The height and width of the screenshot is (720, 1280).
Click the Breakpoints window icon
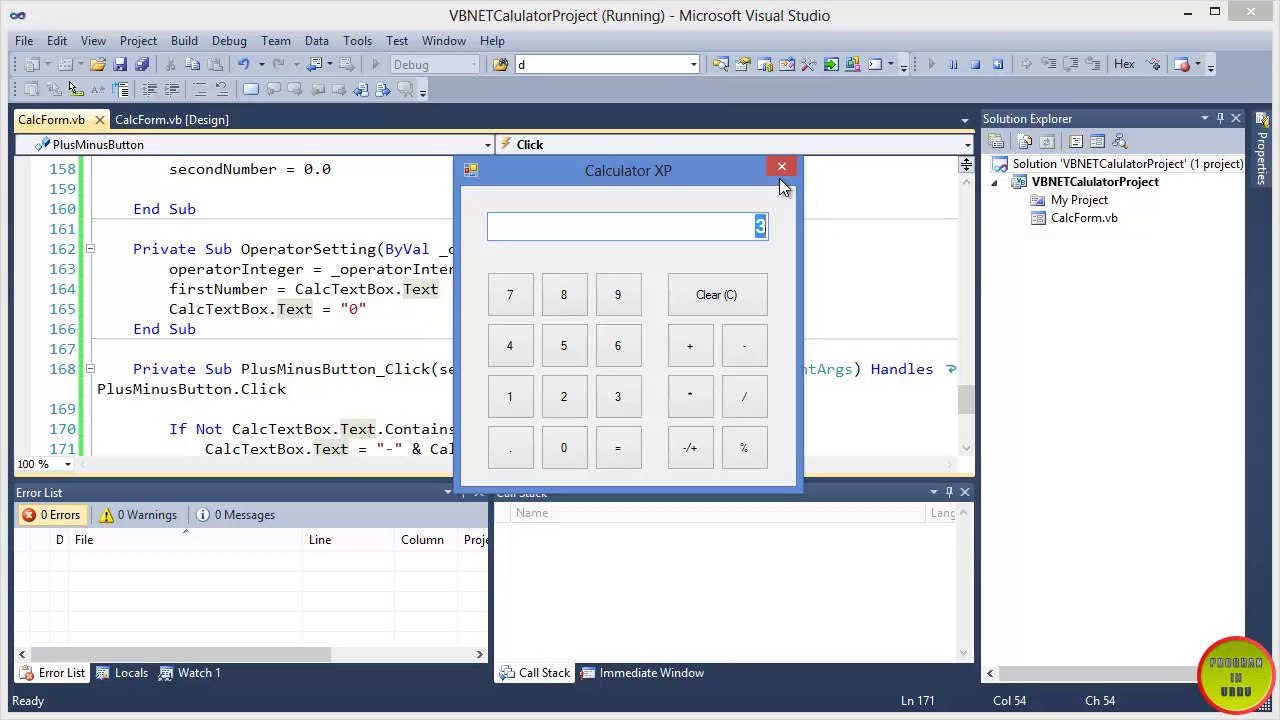click(1182, 64)
